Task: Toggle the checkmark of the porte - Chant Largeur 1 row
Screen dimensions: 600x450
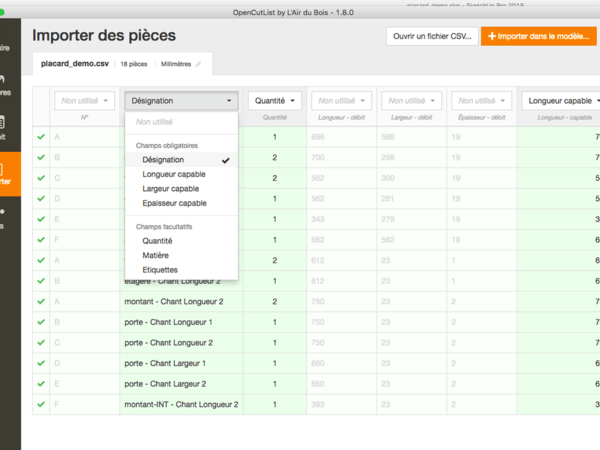Action: pos(41,363)
